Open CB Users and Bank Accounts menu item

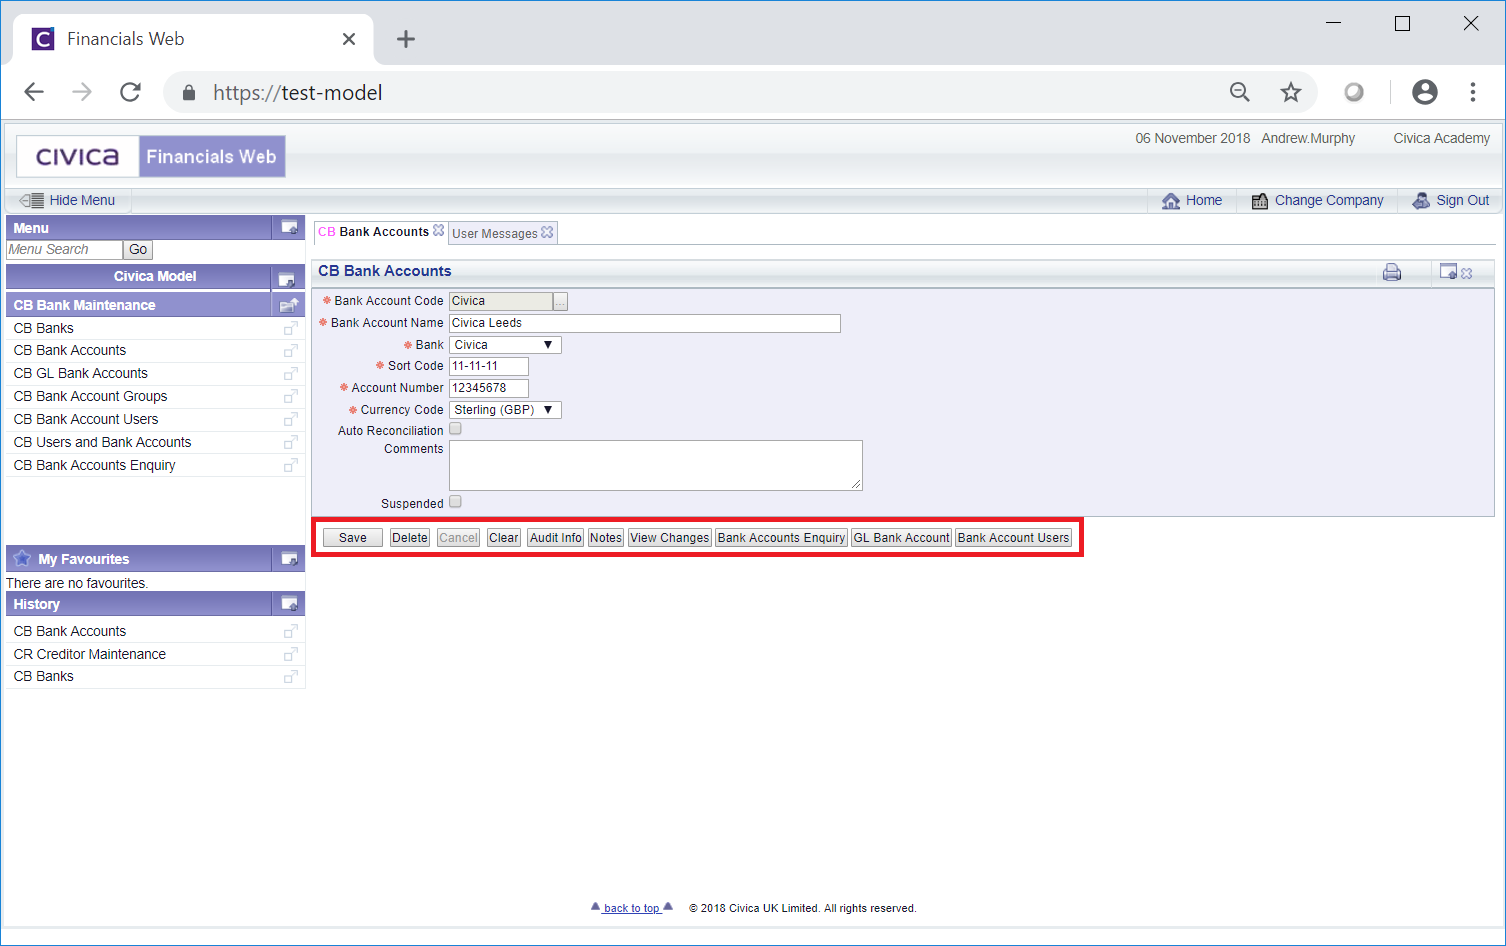tap(102, 442)
